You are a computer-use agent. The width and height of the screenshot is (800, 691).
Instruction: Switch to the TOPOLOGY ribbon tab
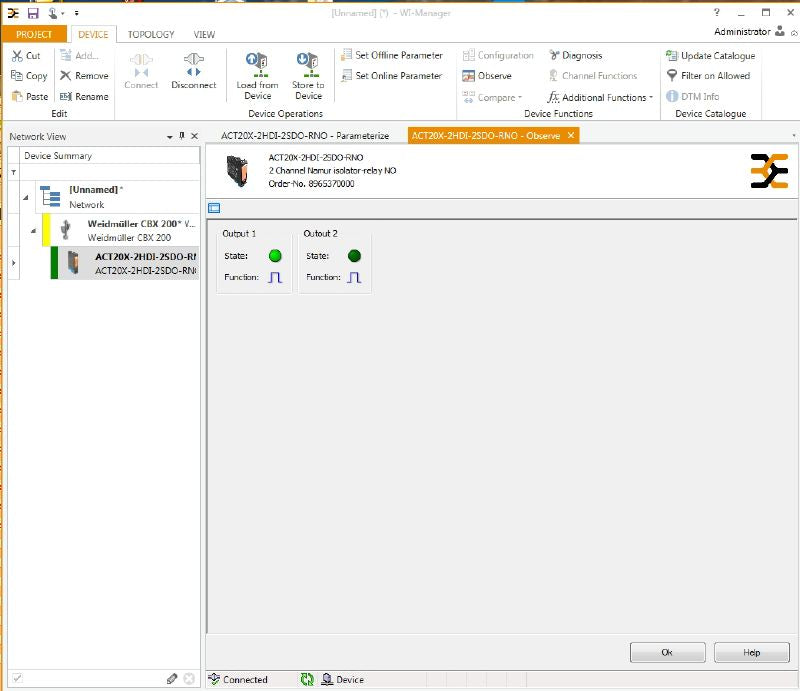point(151,34)
